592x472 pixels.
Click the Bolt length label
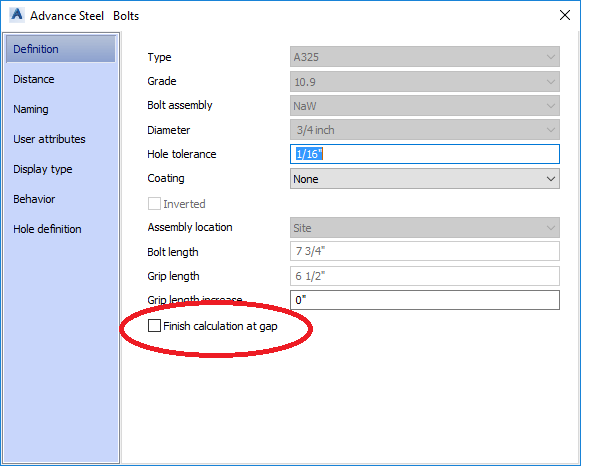pyautogui.click(x=173, y=252)
